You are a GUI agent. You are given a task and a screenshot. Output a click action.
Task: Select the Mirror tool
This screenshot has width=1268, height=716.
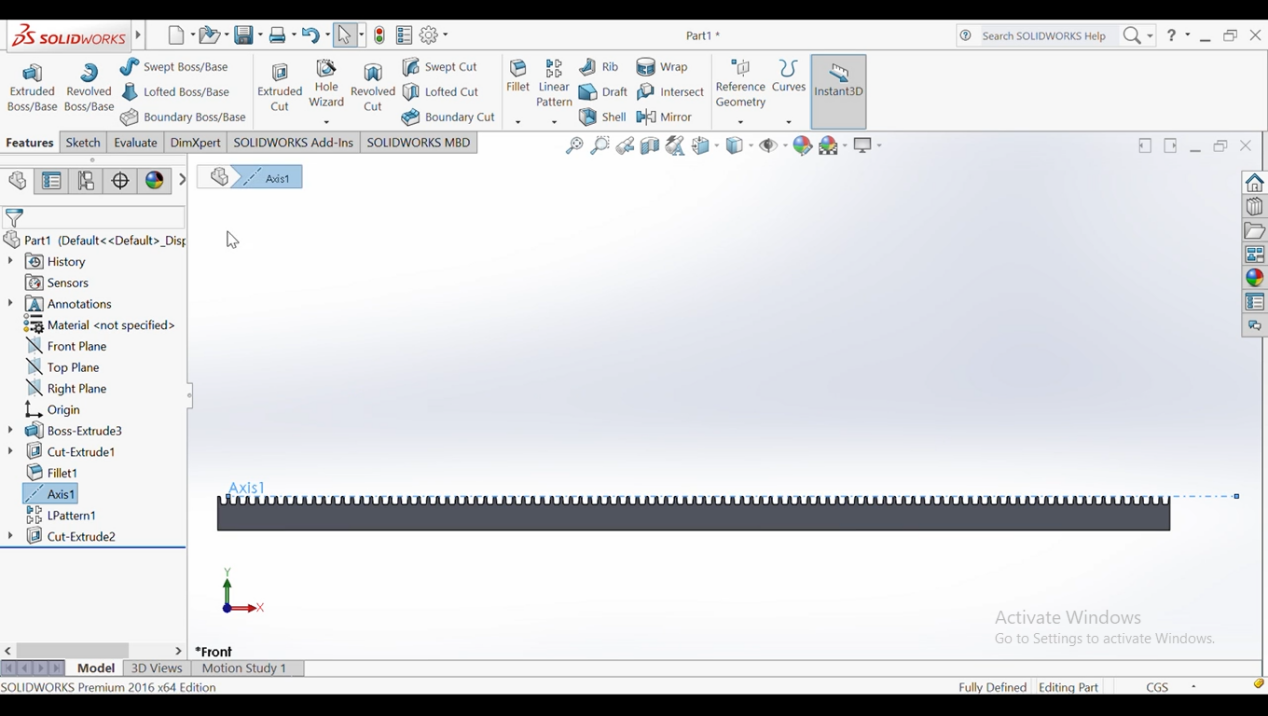click(665, 117)
